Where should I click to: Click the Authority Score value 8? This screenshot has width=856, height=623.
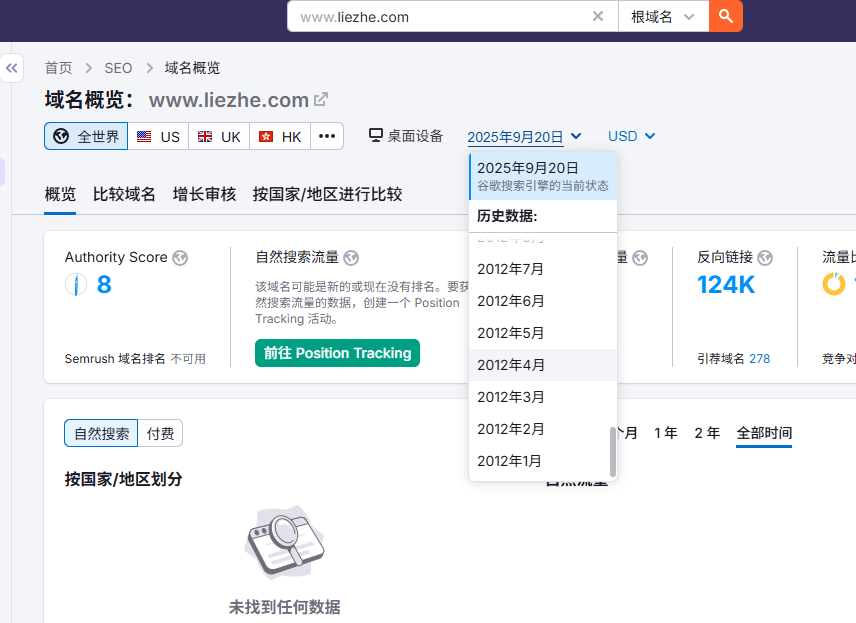point(104,284)
